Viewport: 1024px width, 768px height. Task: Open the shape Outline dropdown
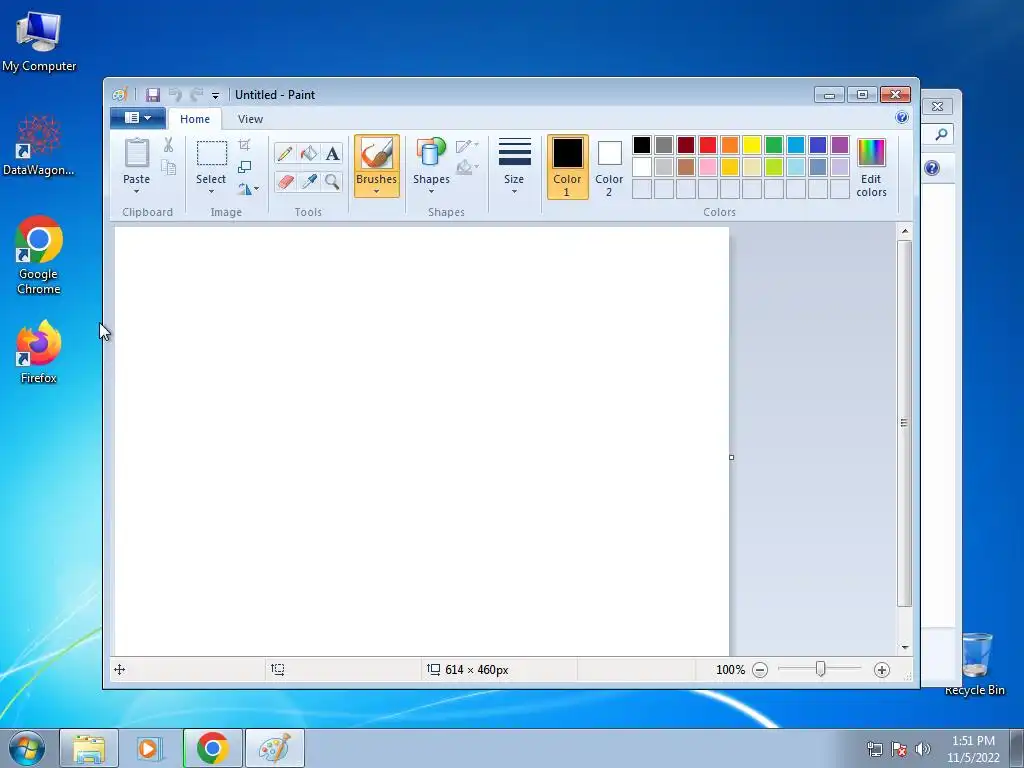[467, 146]
